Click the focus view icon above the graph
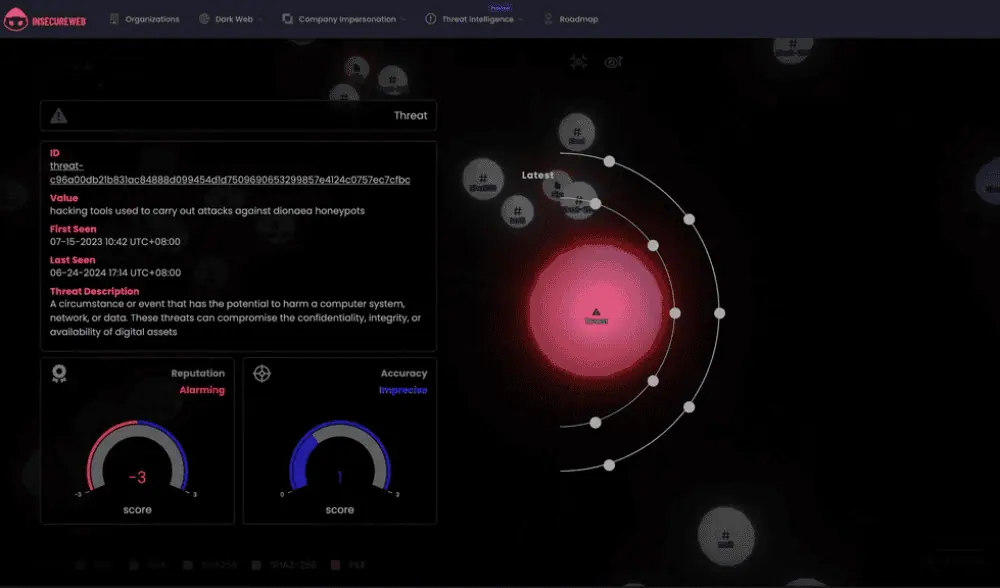1000x588 pixels. click(578, 62)
